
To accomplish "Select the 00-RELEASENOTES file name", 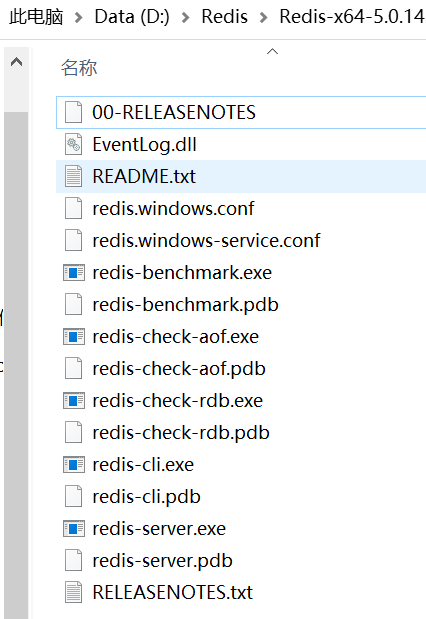I will coord(174,113).
